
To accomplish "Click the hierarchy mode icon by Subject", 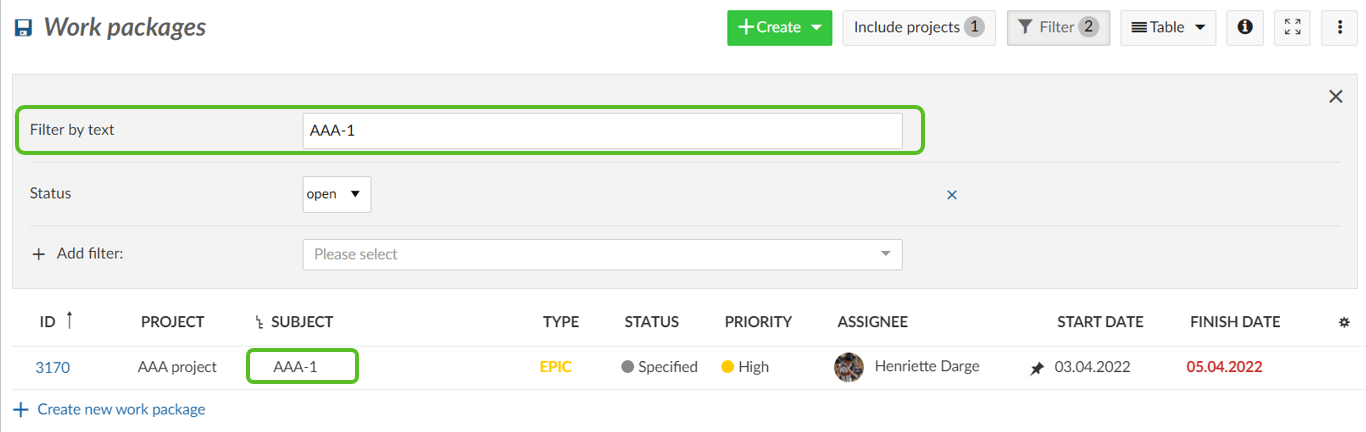I will tap(260, 322).
